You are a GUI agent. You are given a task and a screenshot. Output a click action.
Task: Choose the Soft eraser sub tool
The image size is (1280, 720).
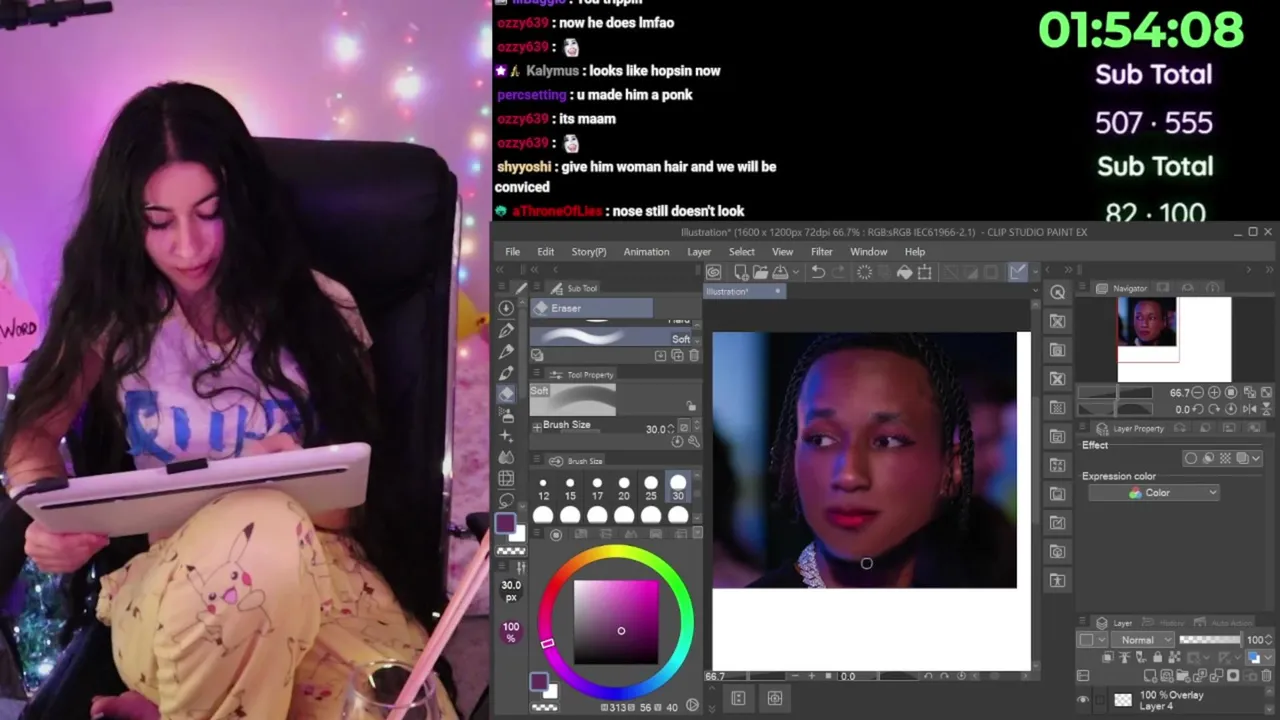click(x=613, y=337)
